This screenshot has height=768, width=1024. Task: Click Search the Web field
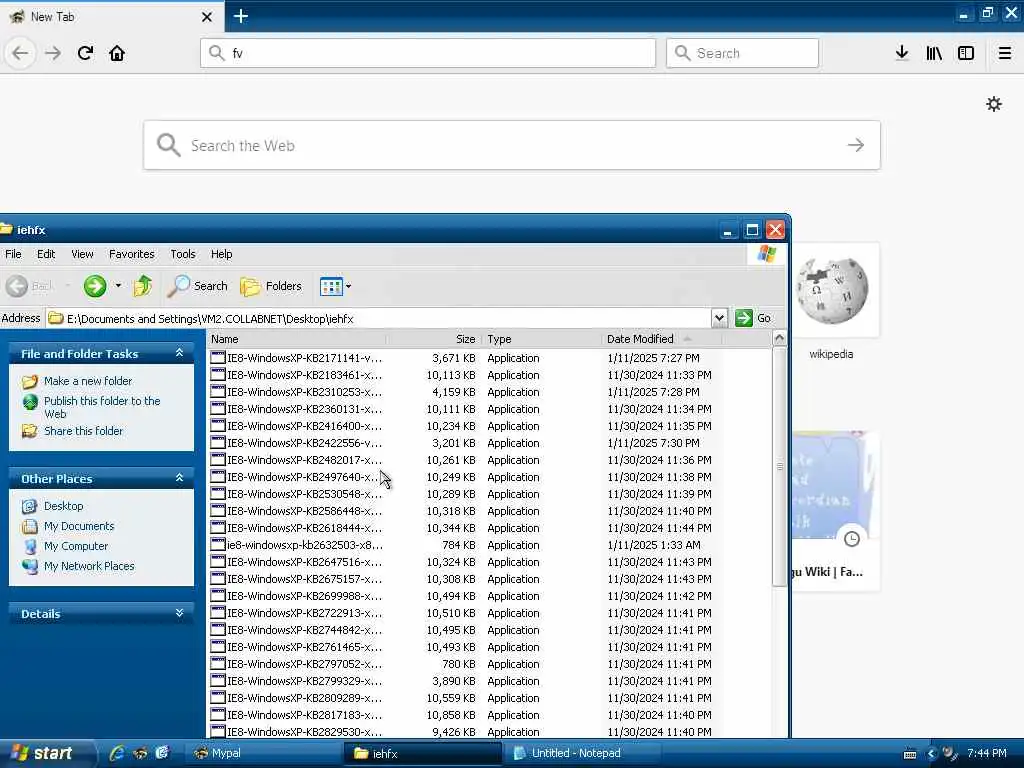pyautogui.click(x=511, y=145)
